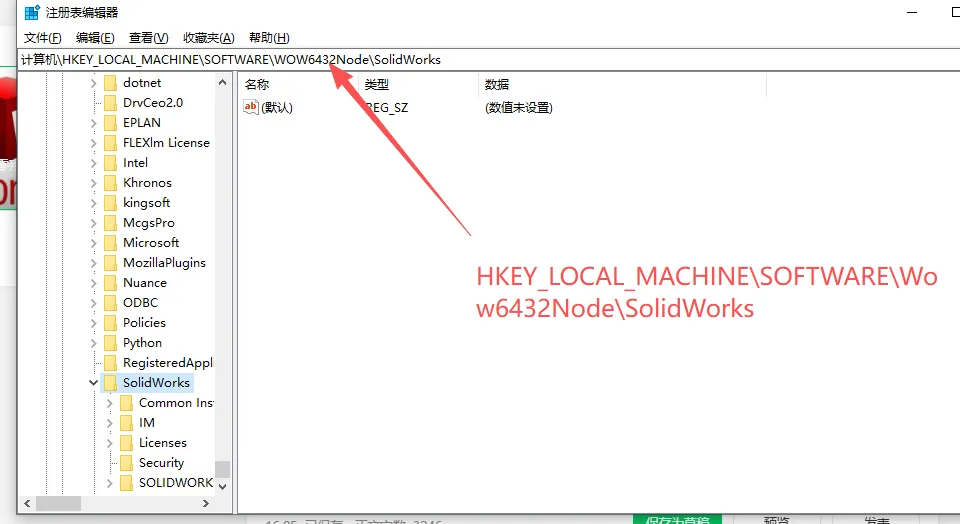960x524 pixels.
Task: Expand the kingsoft key
Action: click(93, 203)
